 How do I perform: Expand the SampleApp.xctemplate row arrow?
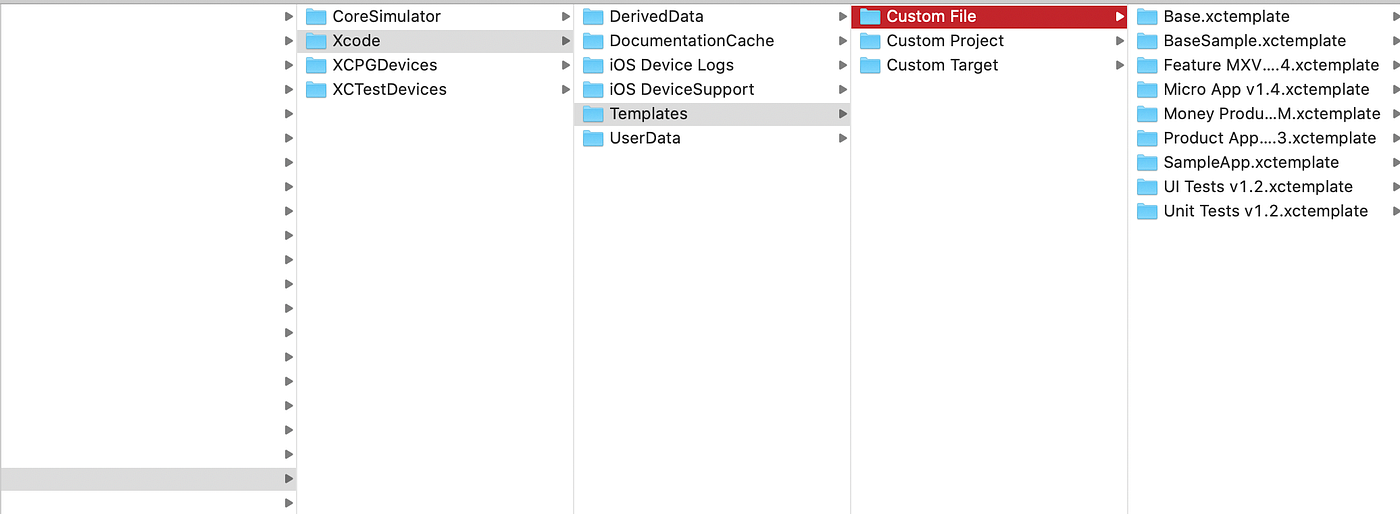point(1395,163)
